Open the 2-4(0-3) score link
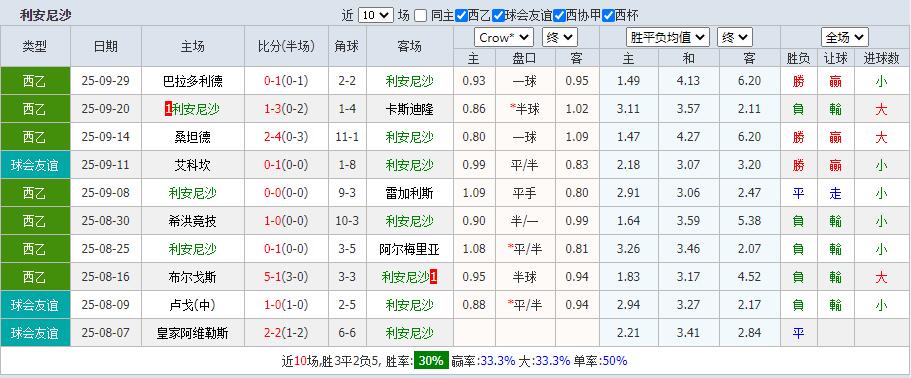This screenshot has height=378, width=911. click(286, 137)
